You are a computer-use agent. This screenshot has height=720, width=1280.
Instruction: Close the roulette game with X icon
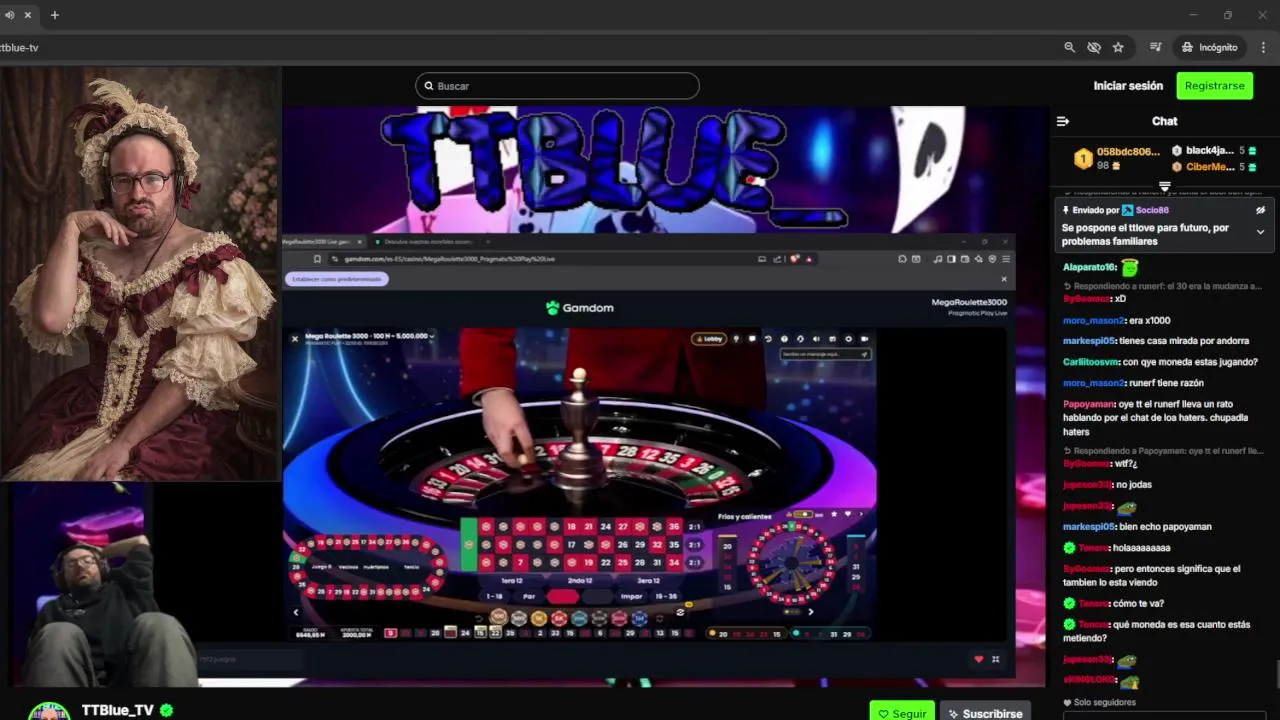[x=295, y=339]
